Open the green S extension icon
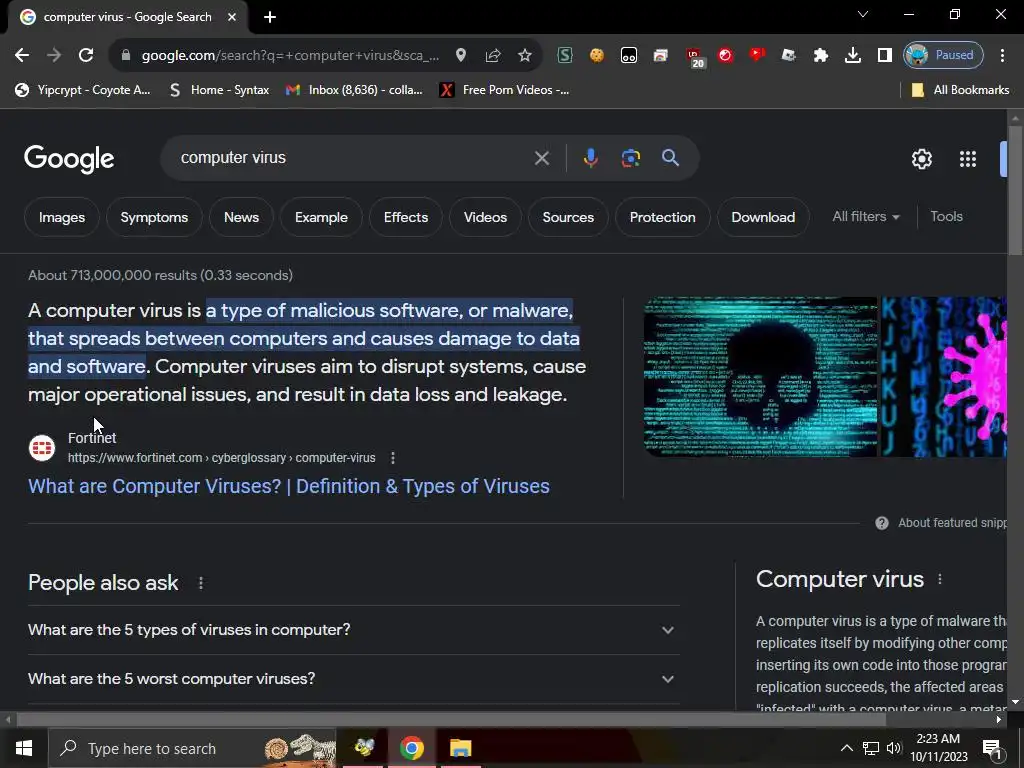Viewport: 1024px width, 768px height. [565, 56]
